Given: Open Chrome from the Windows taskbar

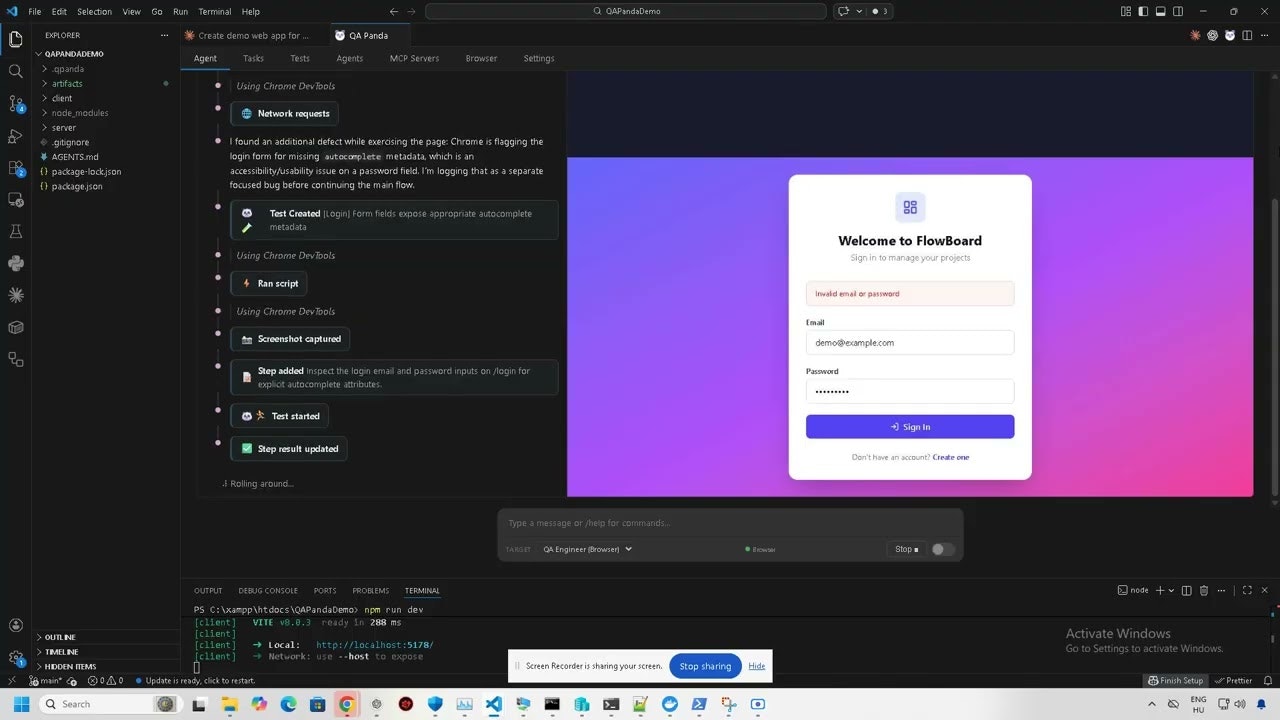Looking at the screenshot, I should click(346, 704).
